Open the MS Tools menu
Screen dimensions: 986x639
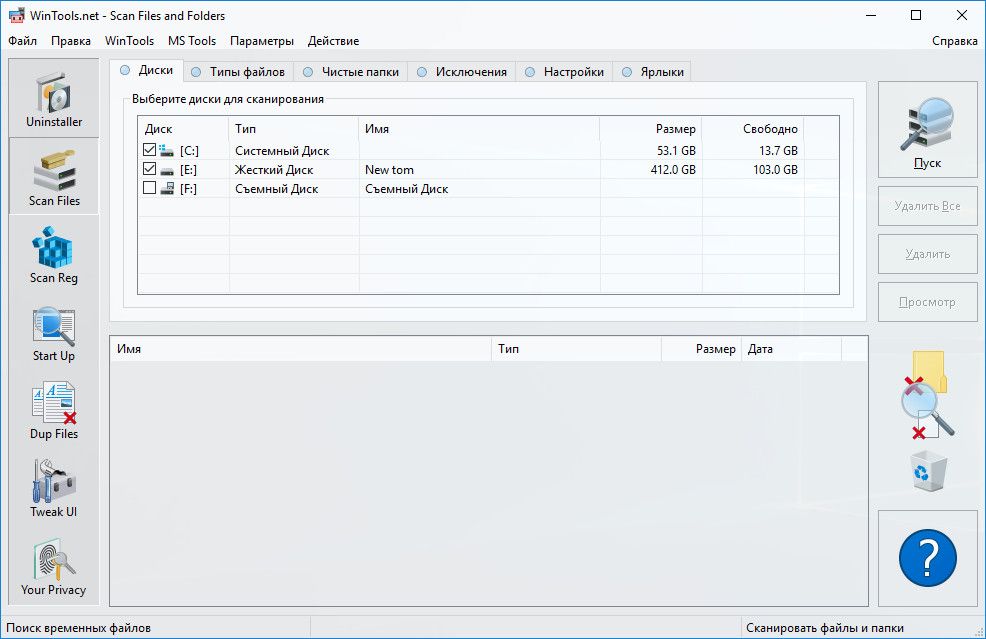192,41
